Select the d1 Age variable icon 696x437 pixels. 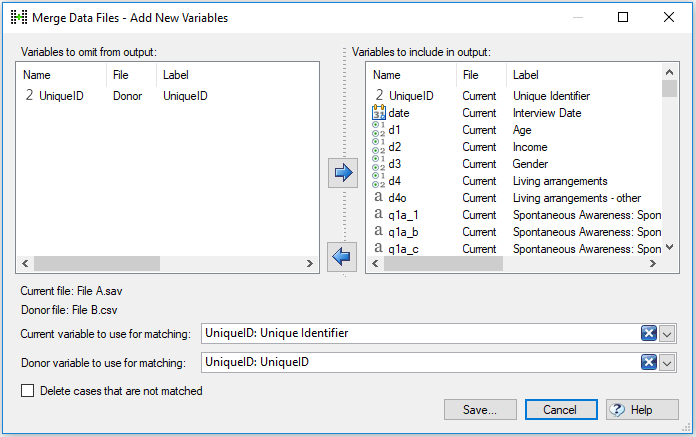[x=378, y=130]
